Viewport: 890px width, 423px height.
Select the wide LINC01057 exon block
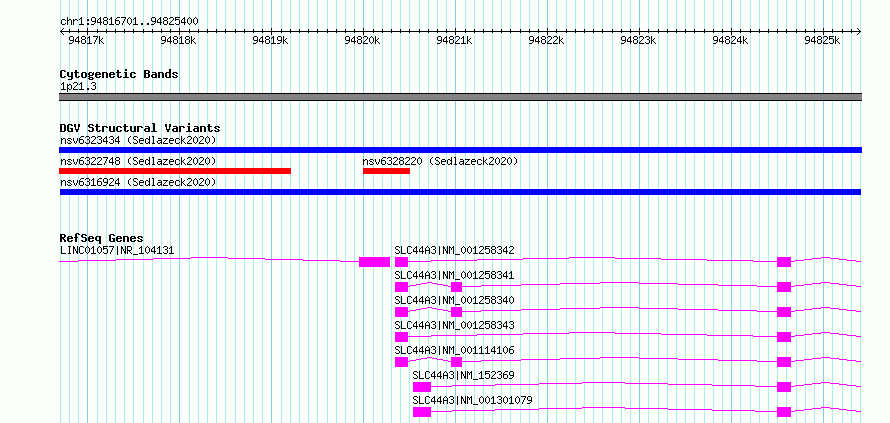pyautogui.click(x=375, y=262)
